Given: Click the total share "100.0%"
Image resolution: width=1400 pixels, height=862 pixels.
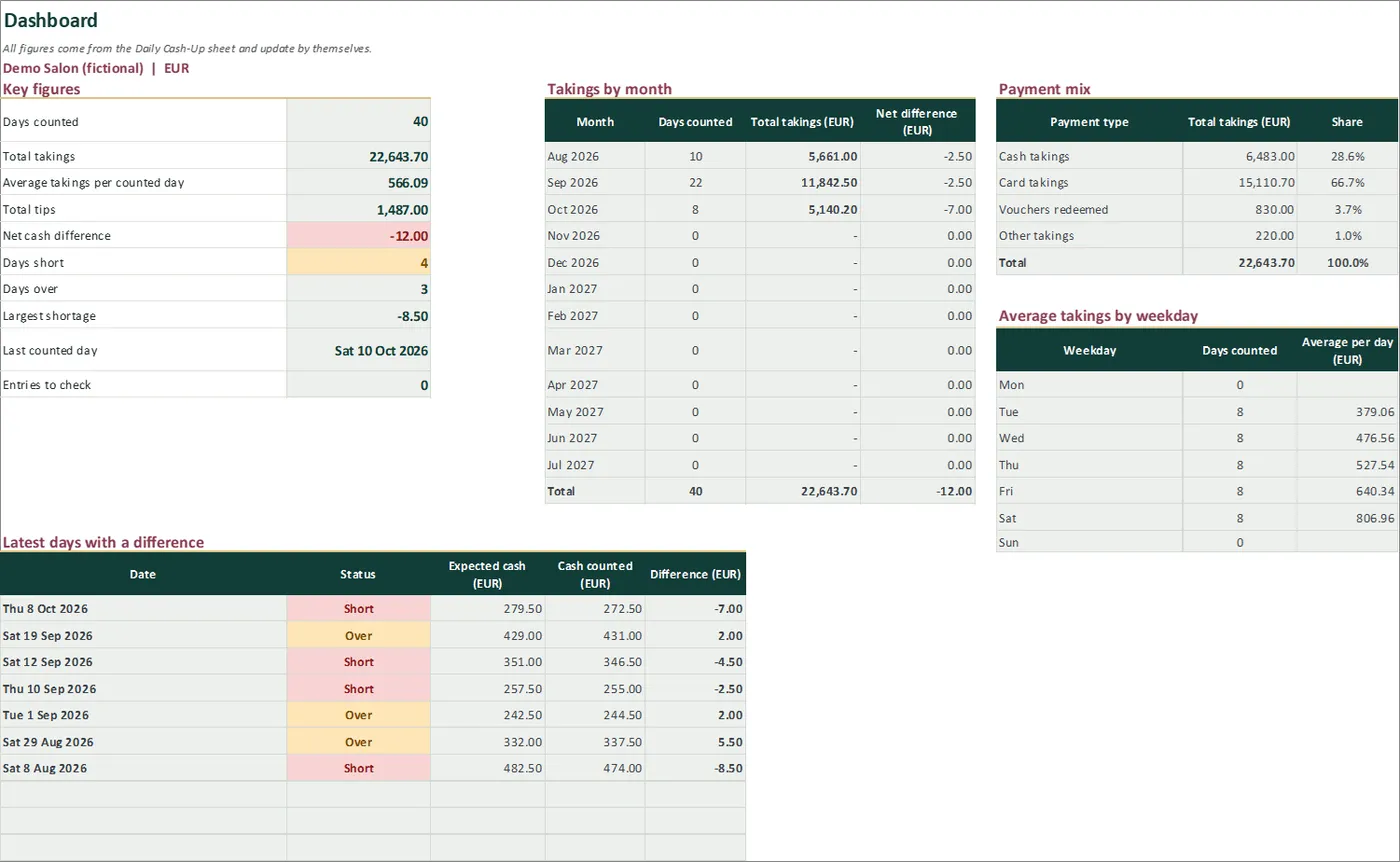Looking at the screenshot, I should click(x=1347, y=263).
